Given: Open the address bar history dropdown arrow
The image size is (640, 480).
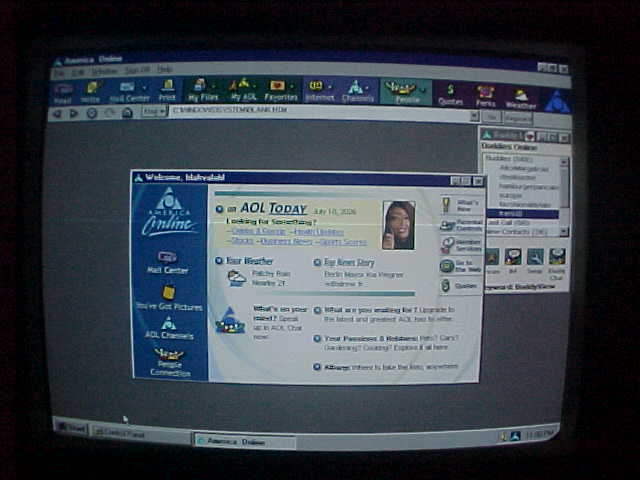Looking at the screenshot, I should (x=474, y=116).
